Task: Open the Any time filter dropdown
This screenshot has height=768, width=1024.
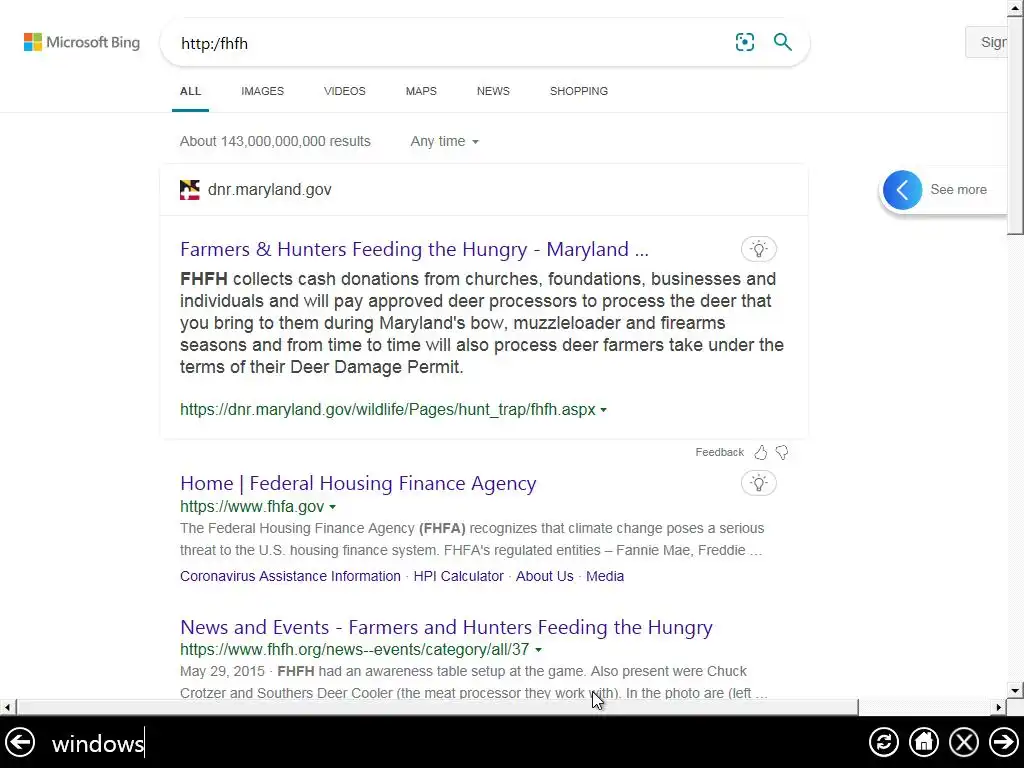Action: click(445, 141)
